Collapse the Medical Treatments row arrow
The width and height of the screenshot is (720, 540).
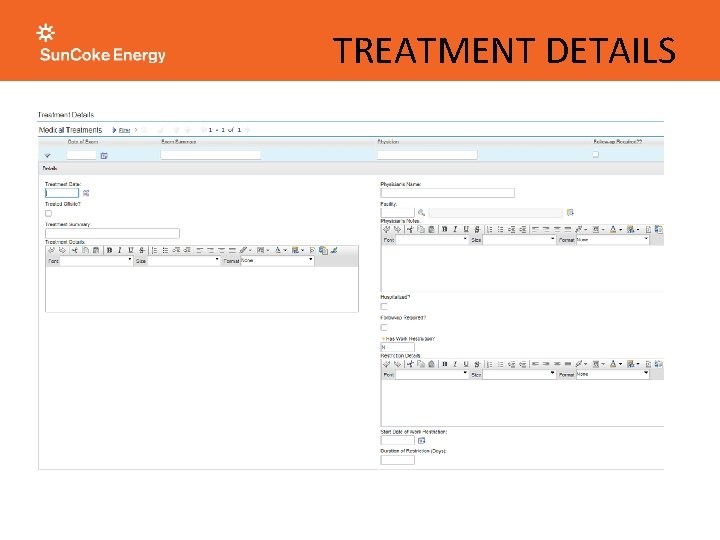47,156
